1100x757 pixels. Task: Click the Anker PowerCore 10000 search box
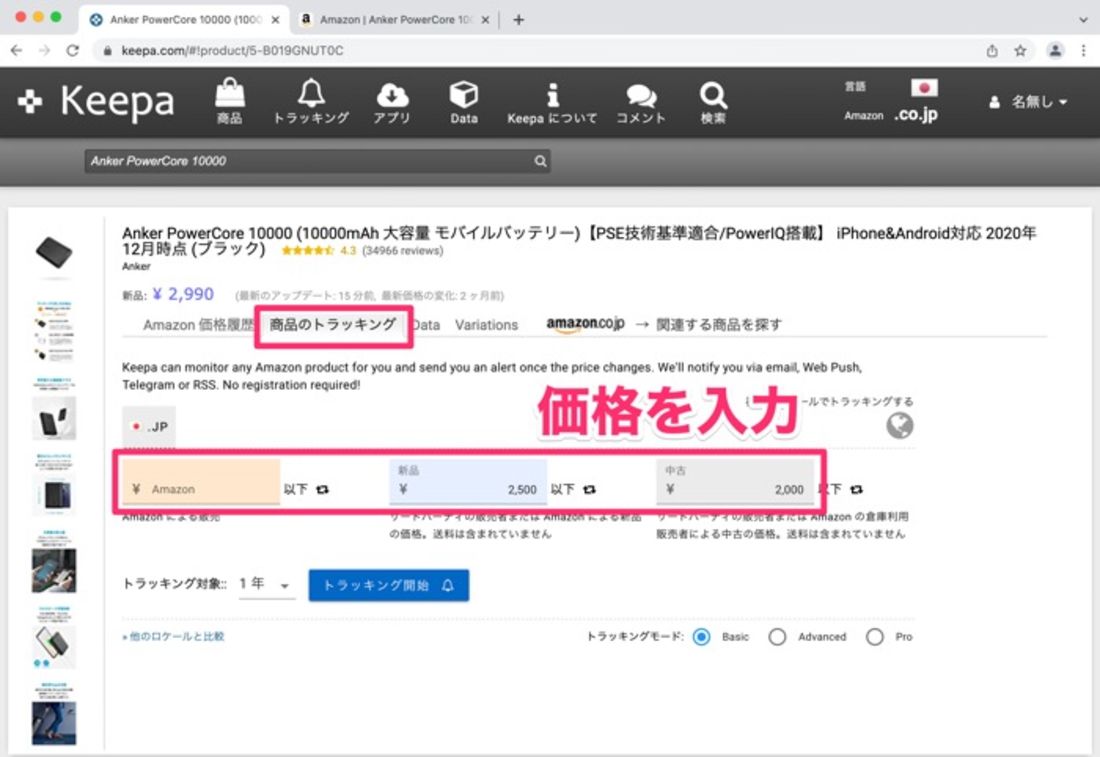click(317, 161)
